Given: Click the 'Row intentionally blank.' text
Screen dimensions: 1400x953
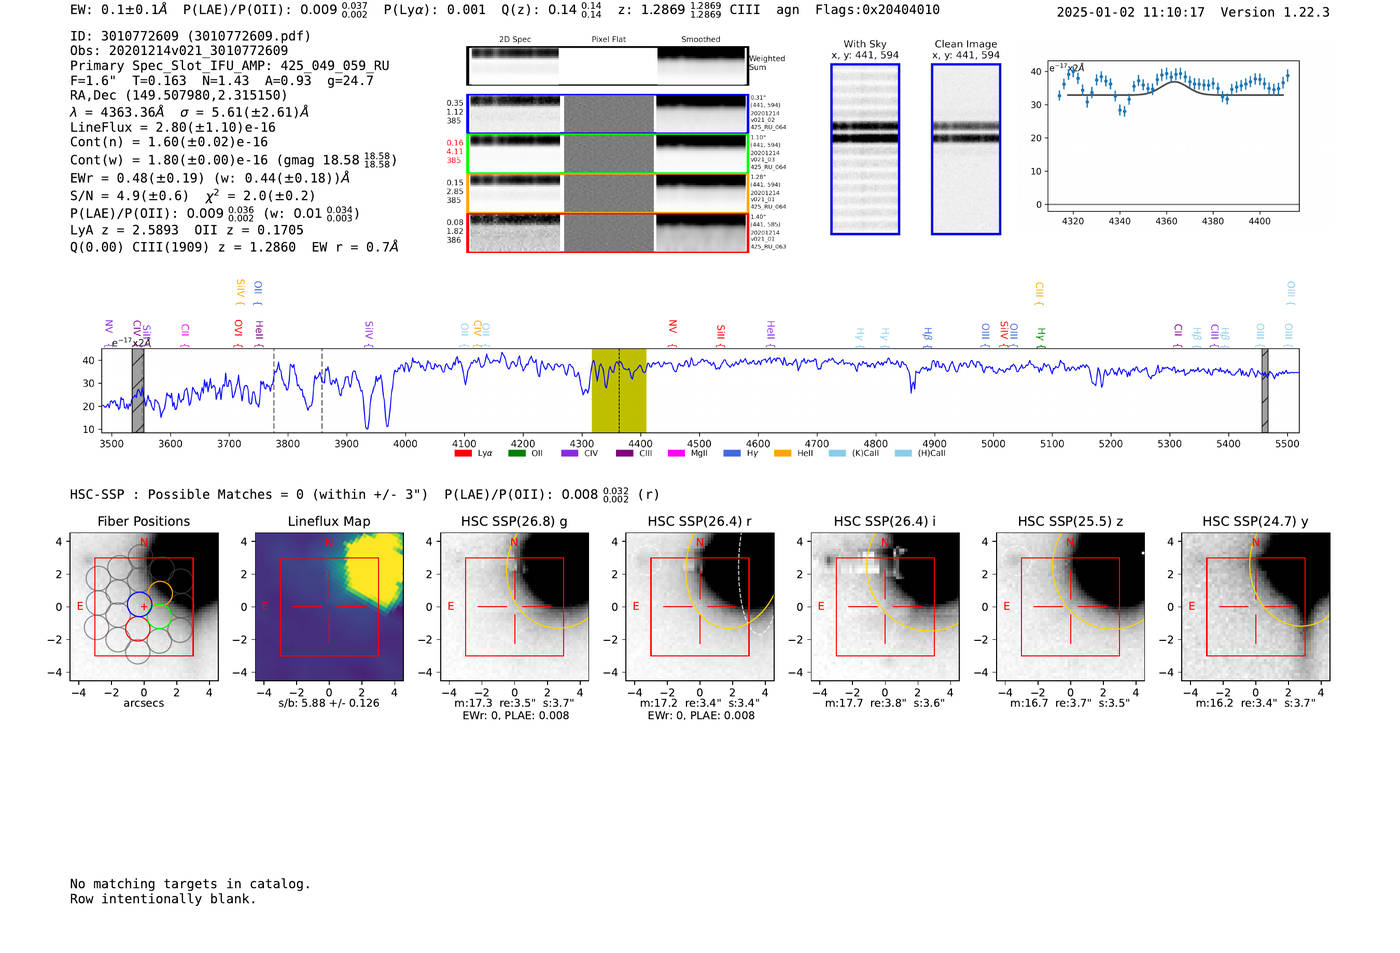Looking at the screenshot, I should click(163, 899).
